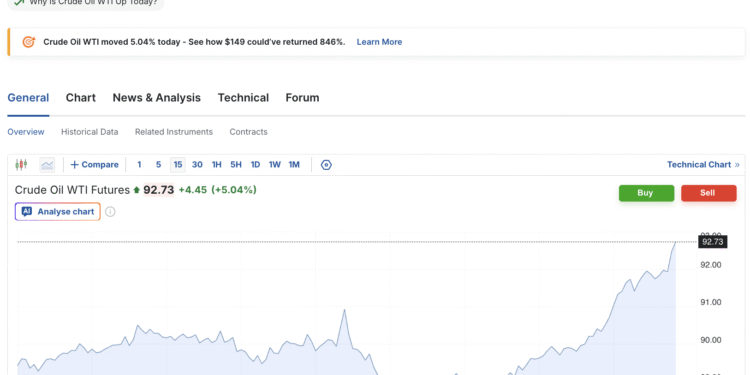The height and width of the screenshot is (375, 750).
Task: Open Historical Data sub-tab
Action: (x=89, y=132)
